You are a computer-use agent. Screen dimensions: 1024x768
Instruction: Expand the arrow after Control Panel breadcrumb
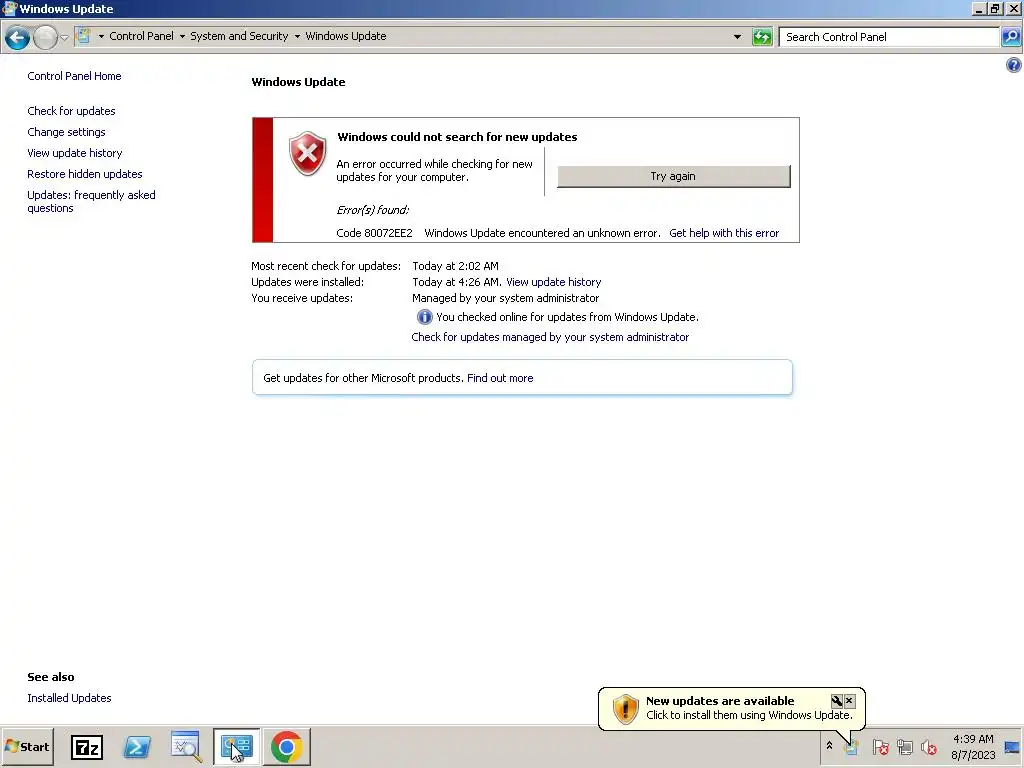click(182, 37)
